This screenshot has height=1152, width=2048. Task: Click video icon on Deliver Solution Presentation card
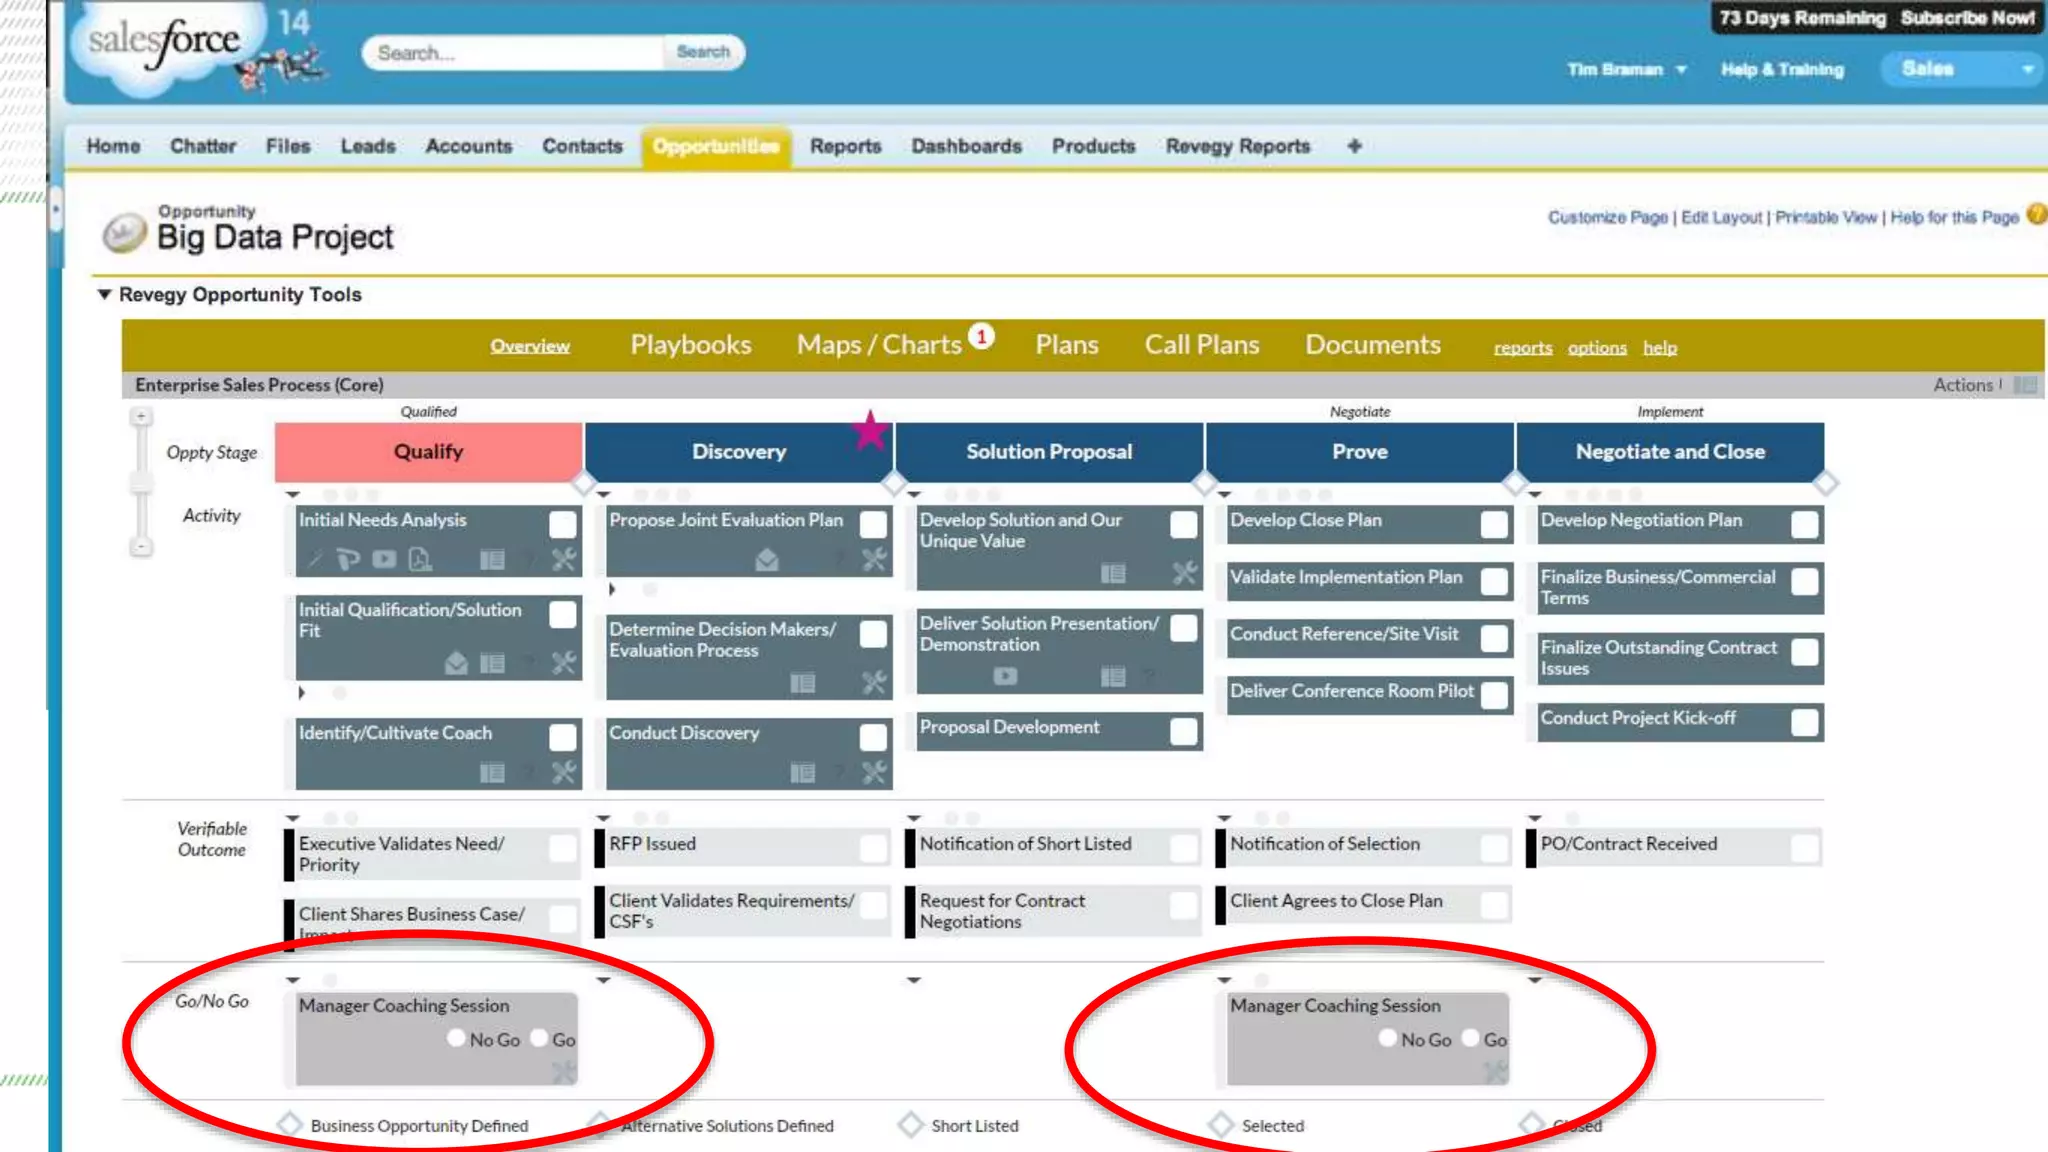point(1005,676)
